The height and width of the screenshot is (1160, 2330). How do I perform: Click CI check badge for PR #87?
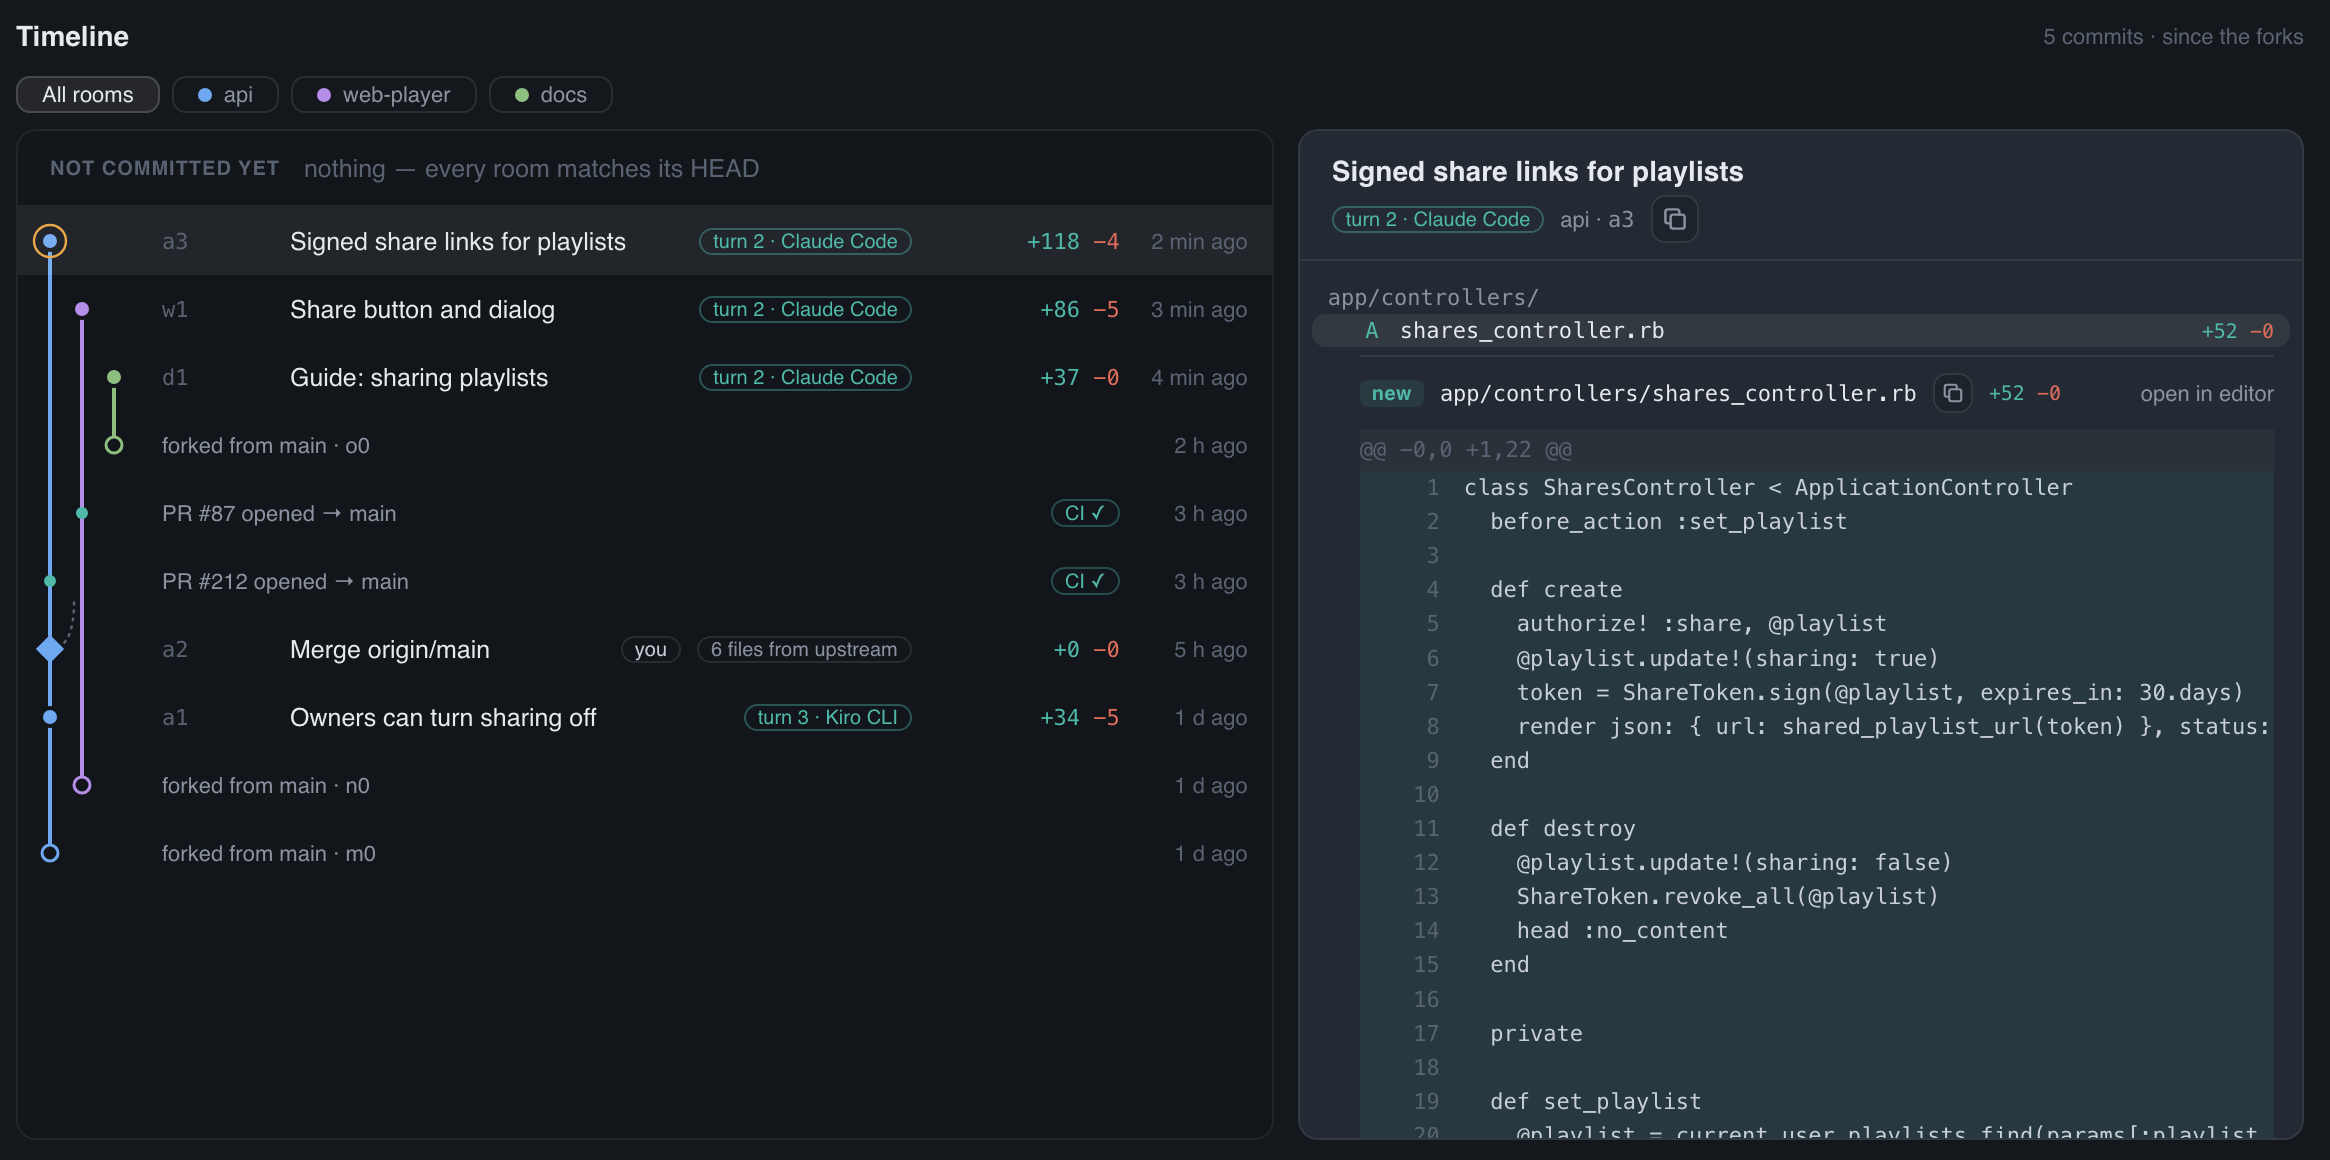[x=1085, y=513]
